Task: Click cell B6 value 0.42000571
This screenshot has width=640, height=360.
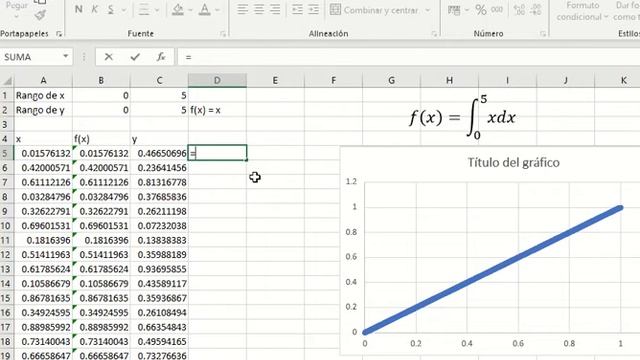Action: [101, 168]
